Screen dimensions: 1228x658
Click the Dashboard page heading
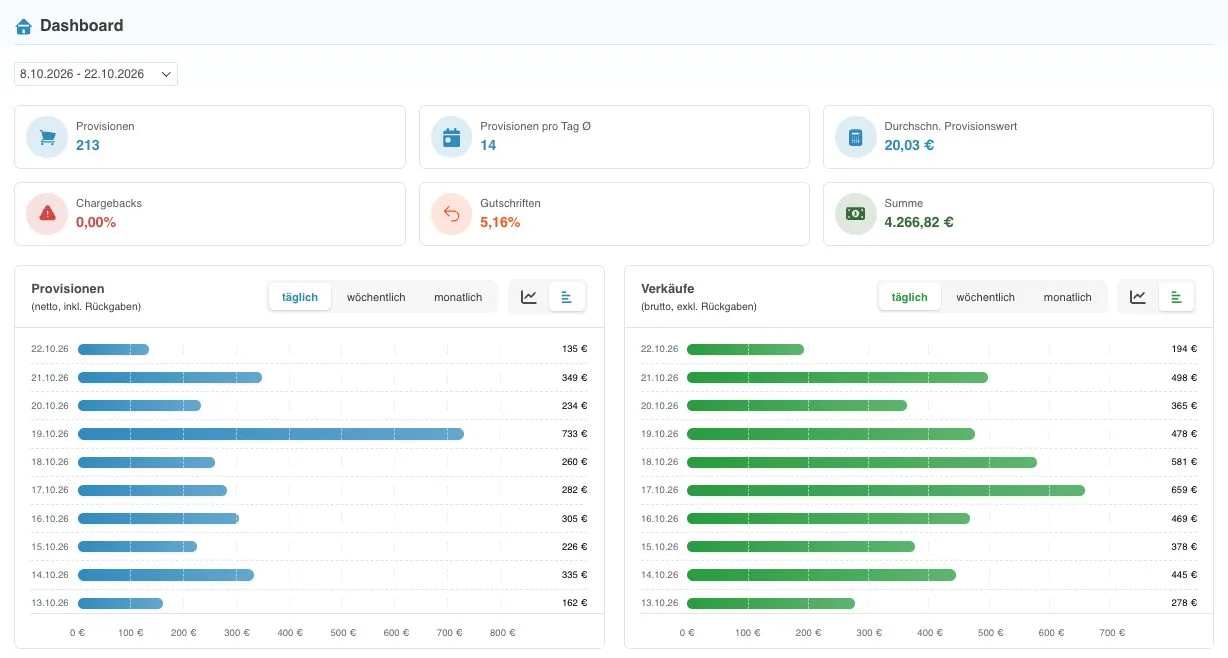pos(82,26)
